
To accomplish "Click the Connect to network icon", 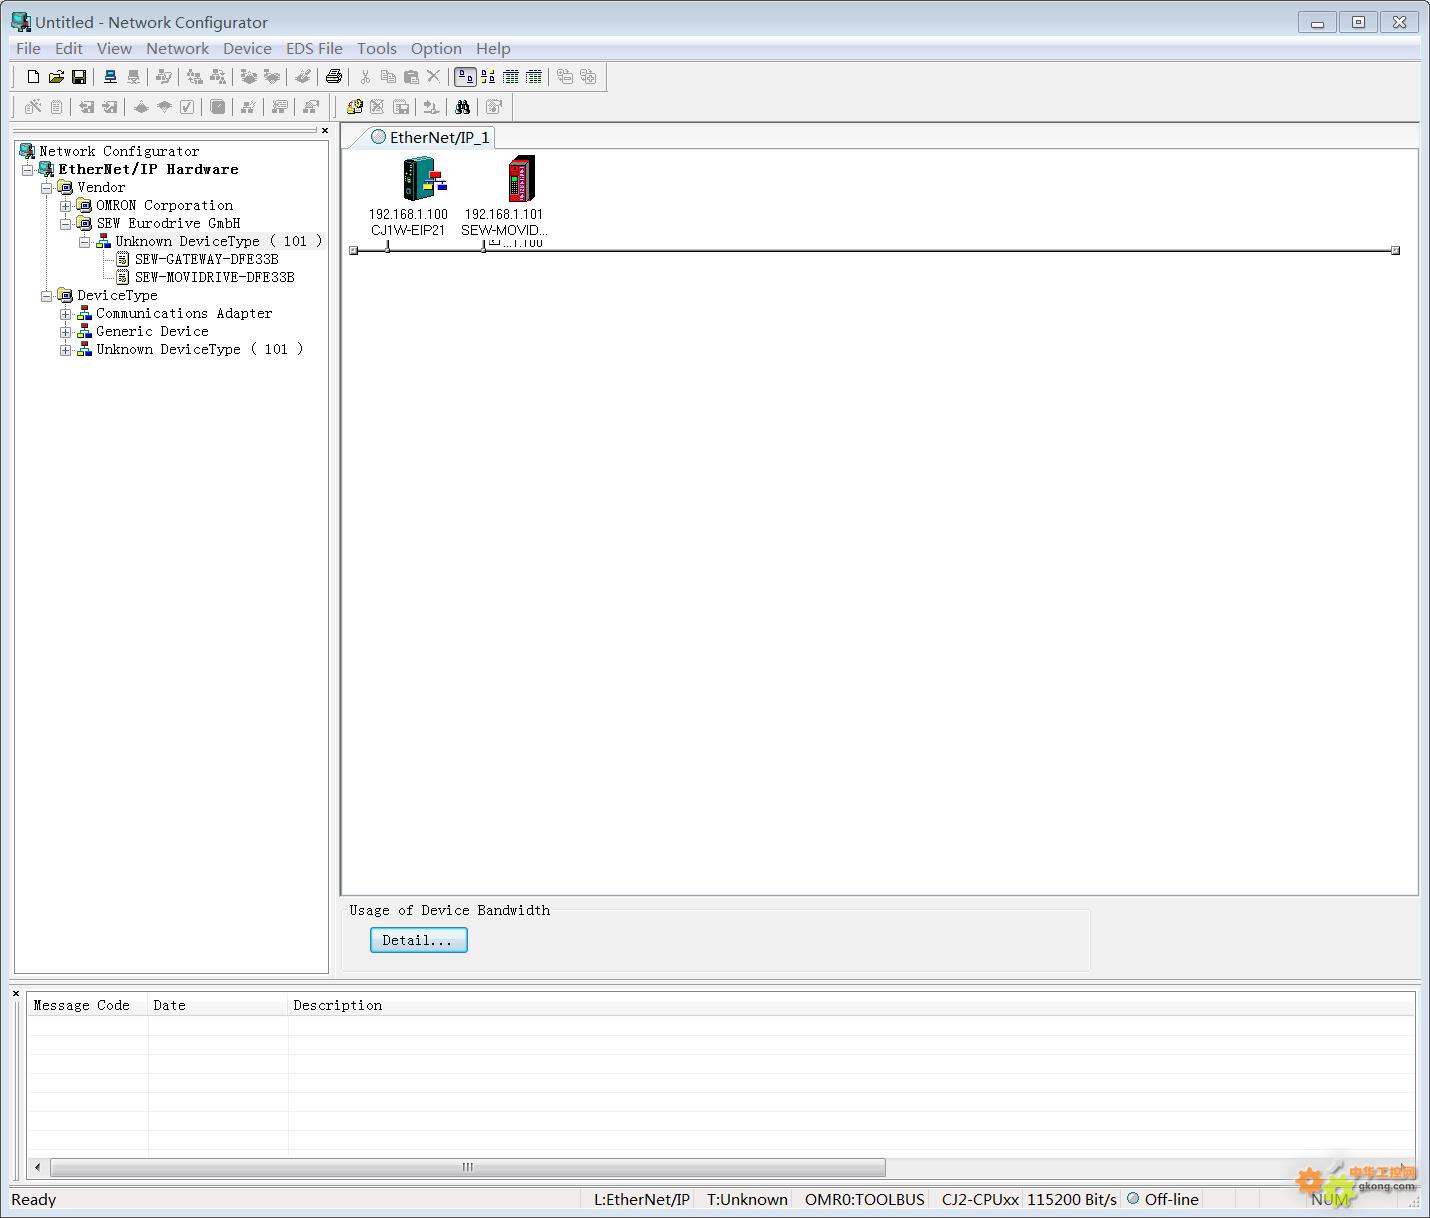I will pyautogui.click(x=110, y=77).
